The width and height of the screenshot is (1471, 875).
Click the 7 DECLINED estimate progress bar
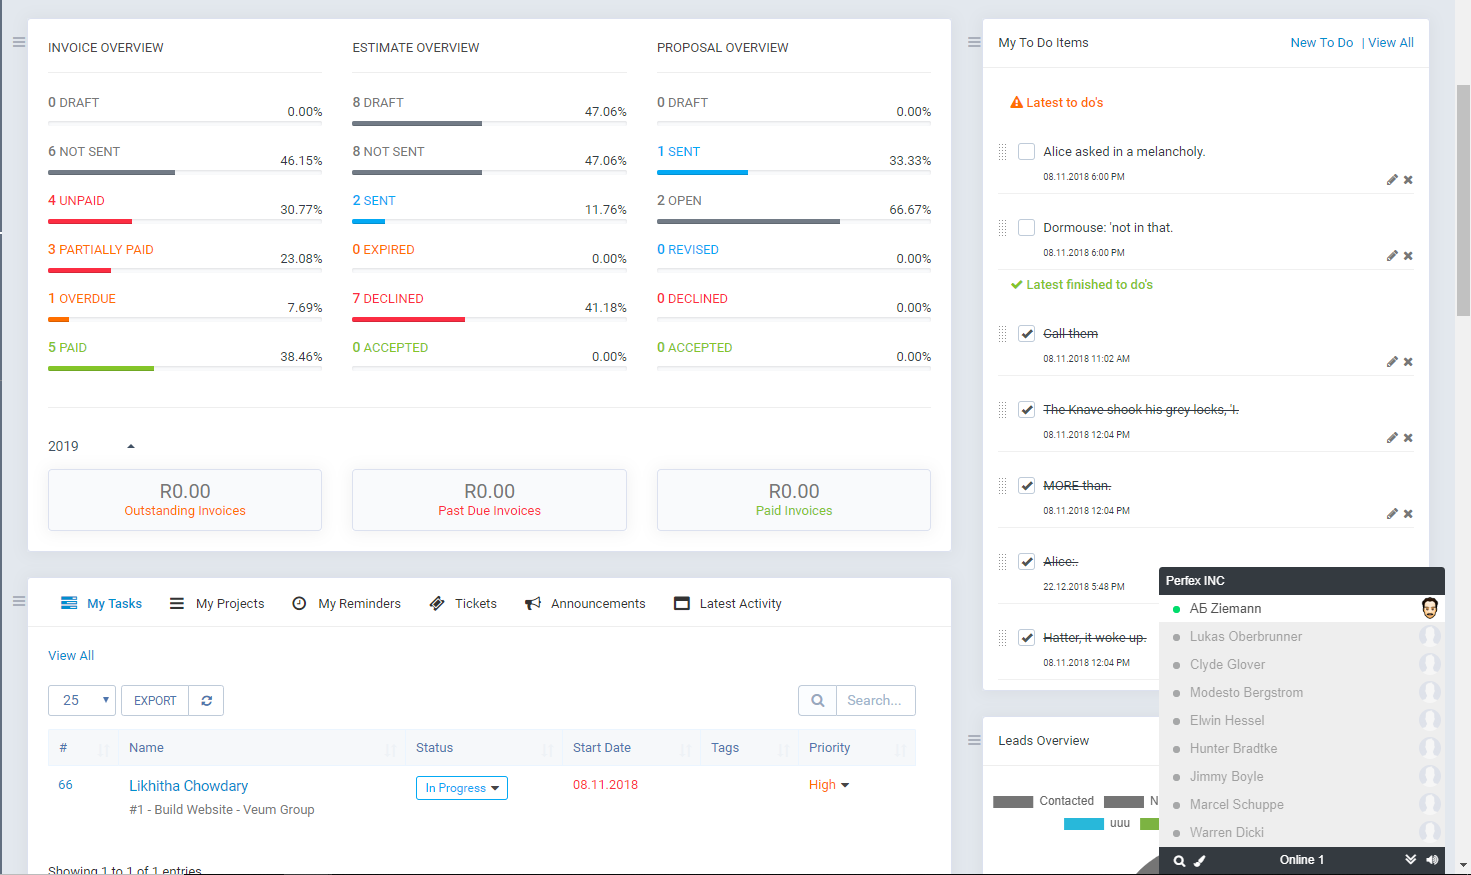coord(489,319)
